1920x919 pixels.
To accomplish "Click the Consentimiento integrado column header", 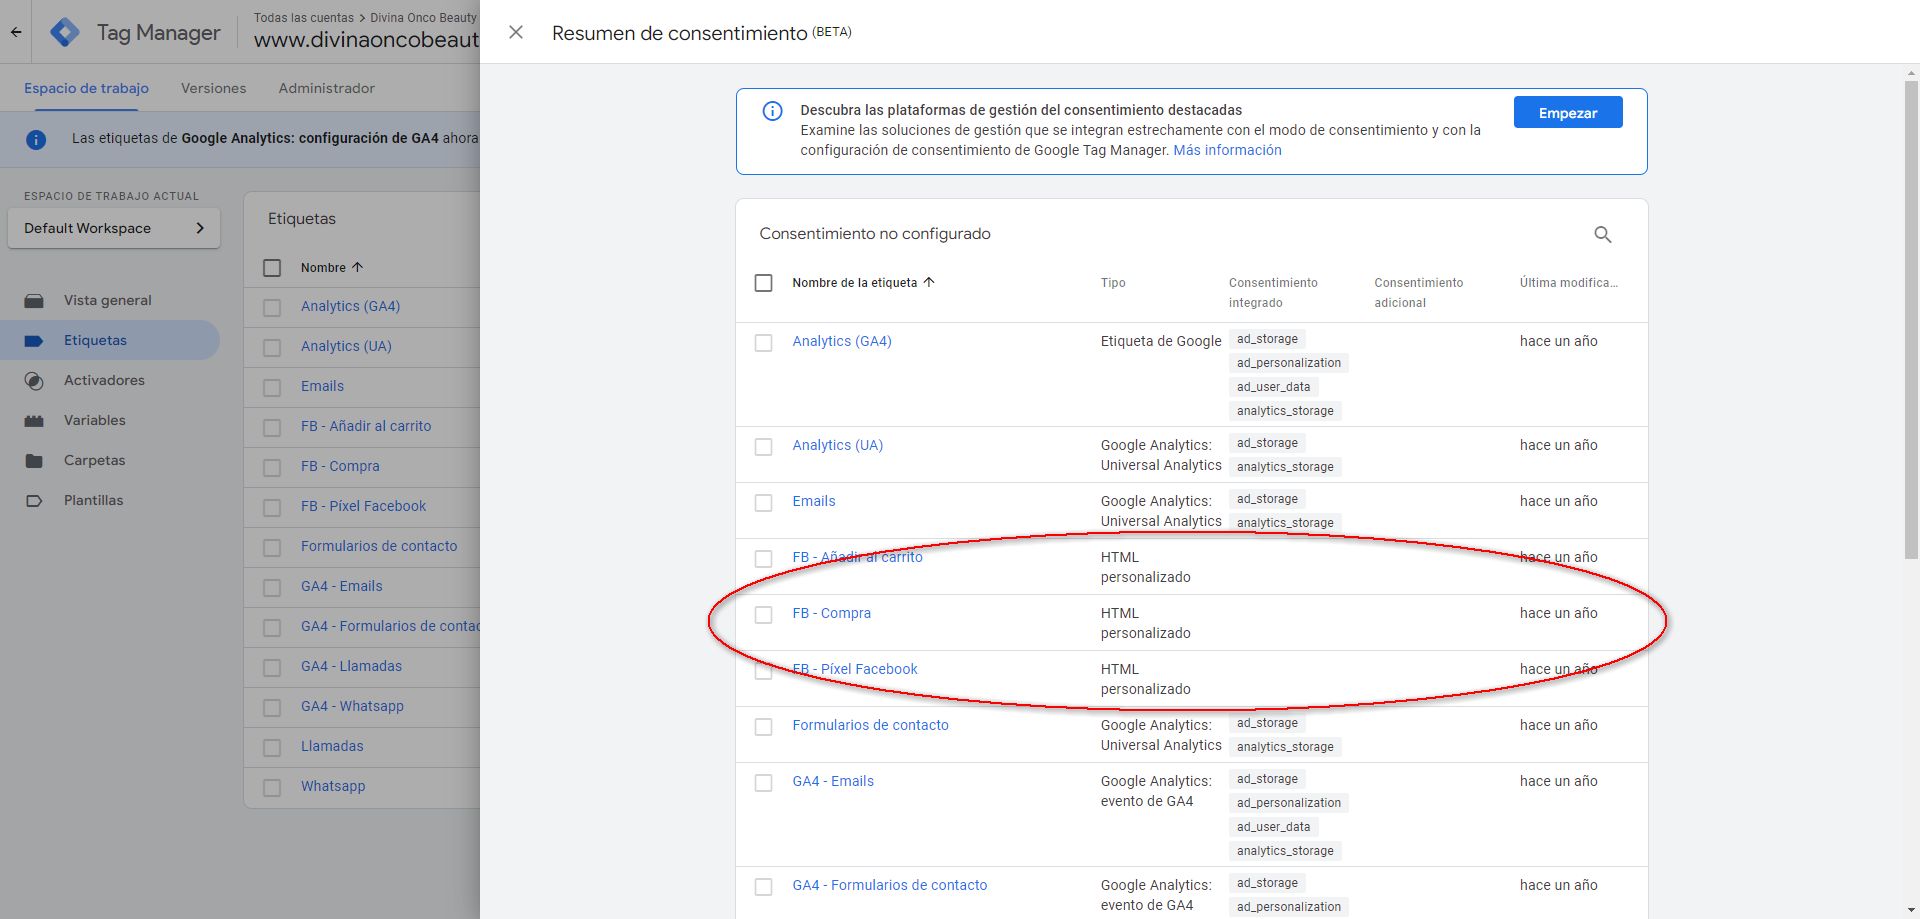I will (1273, 292).
